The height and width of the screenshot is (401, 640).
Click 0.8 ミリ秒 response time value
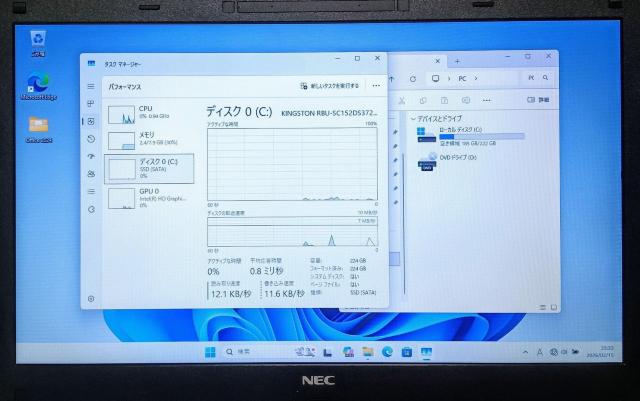266,271
